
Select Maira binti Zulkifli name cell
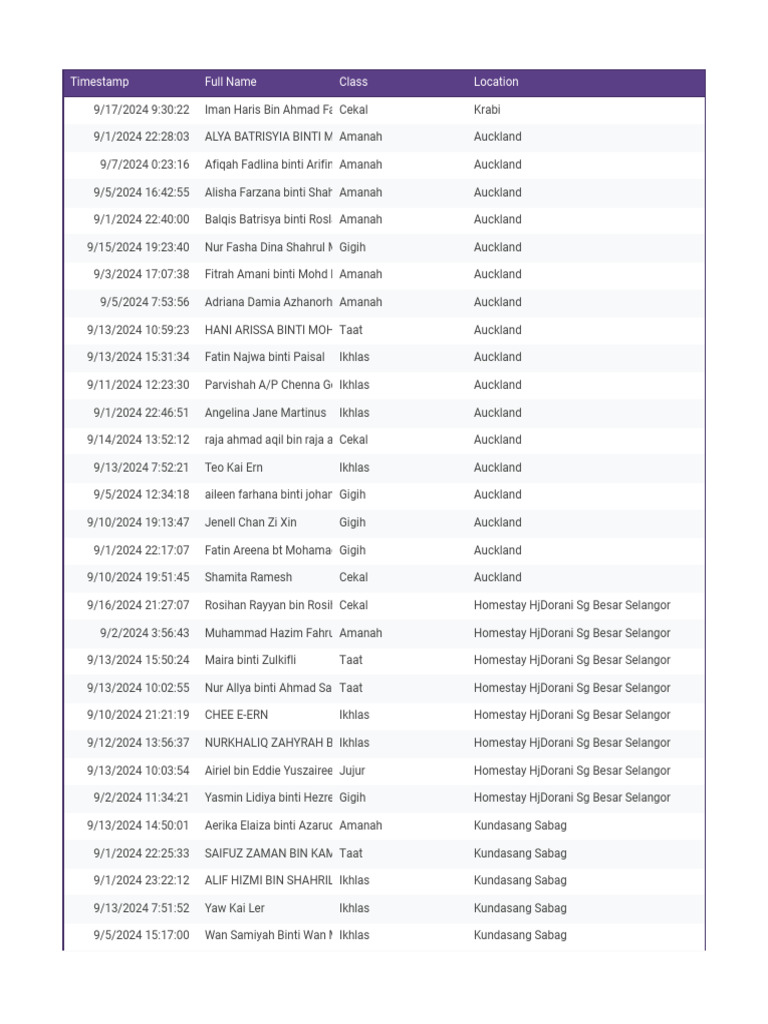click(x=250, y=660)
